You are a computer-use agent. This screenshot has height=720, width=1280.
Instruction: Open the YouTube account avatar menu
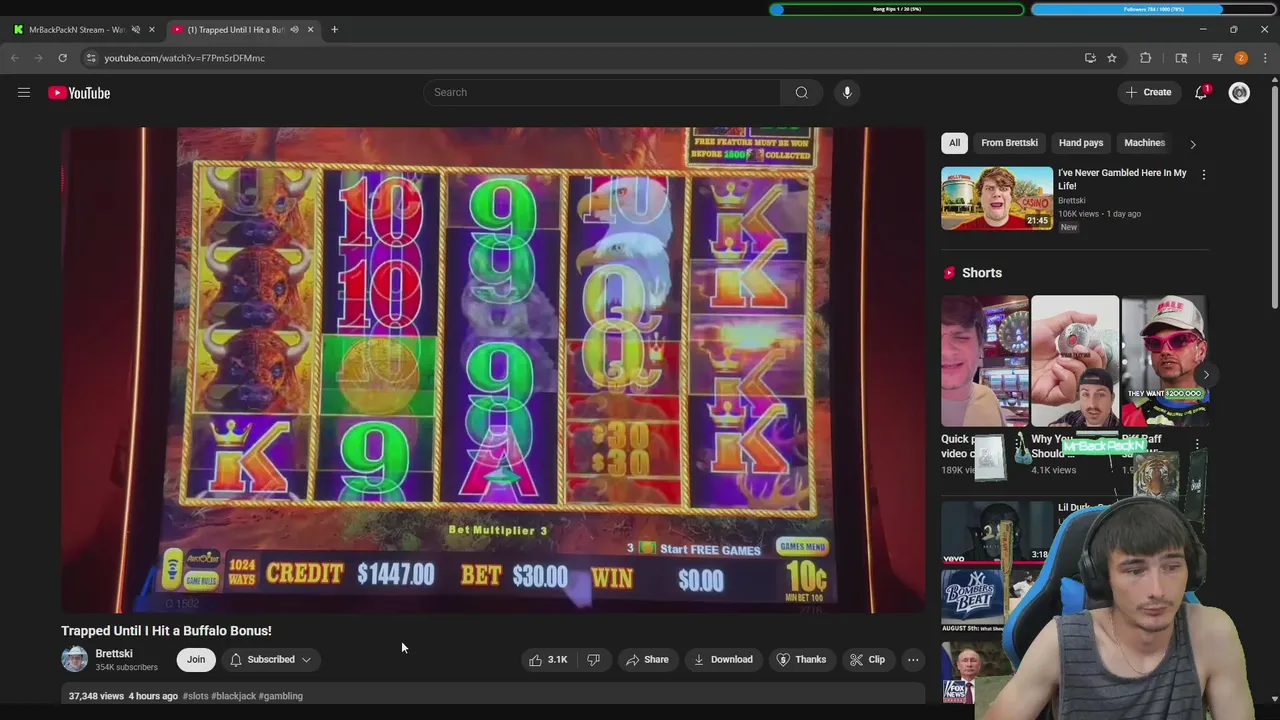pyautogui.click(x=1239, y=92)
